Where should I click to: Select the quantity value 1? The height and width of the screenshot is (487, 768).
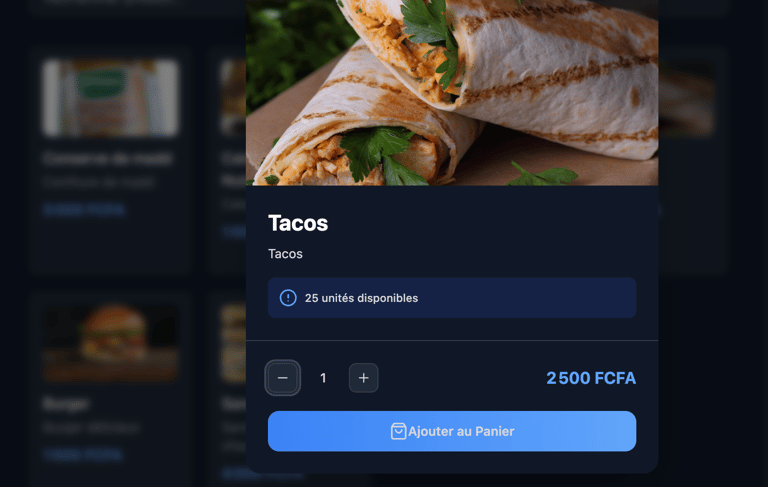[x=323, y=378]
